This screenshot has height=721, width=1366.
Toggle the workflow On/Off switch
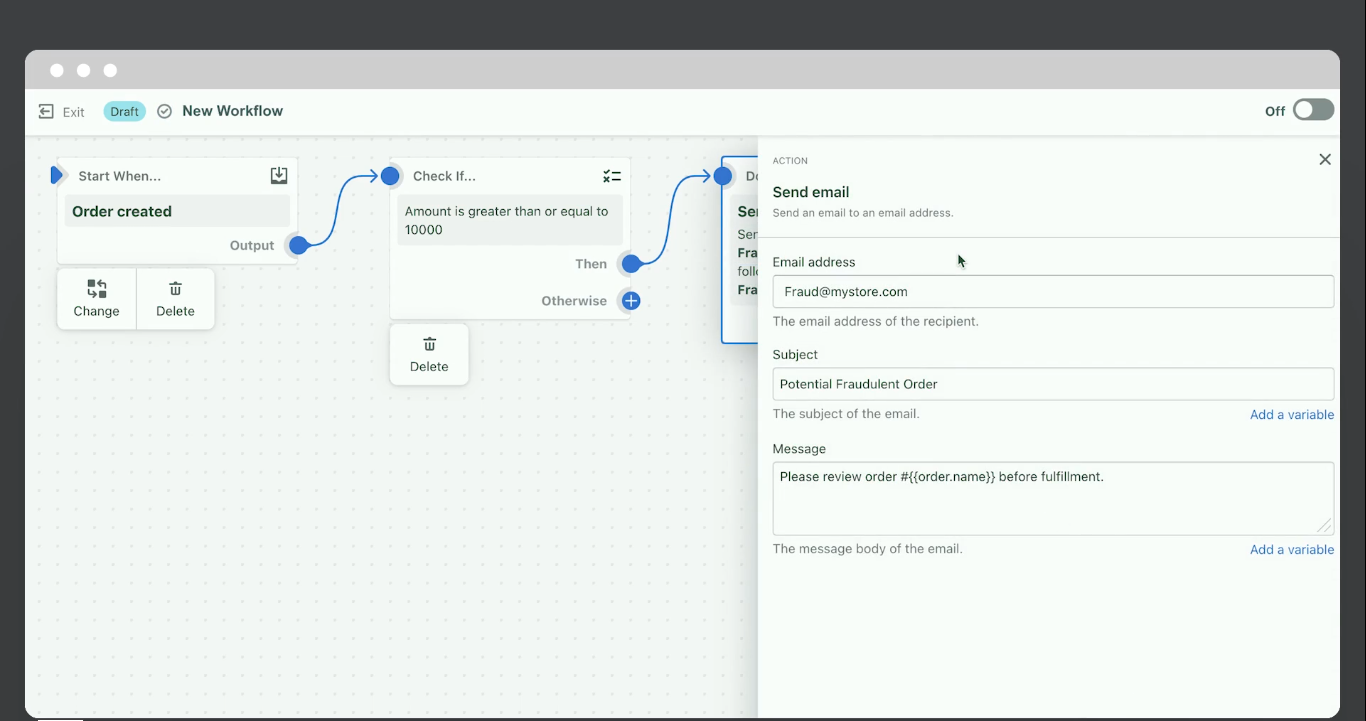coord(1313,110)
